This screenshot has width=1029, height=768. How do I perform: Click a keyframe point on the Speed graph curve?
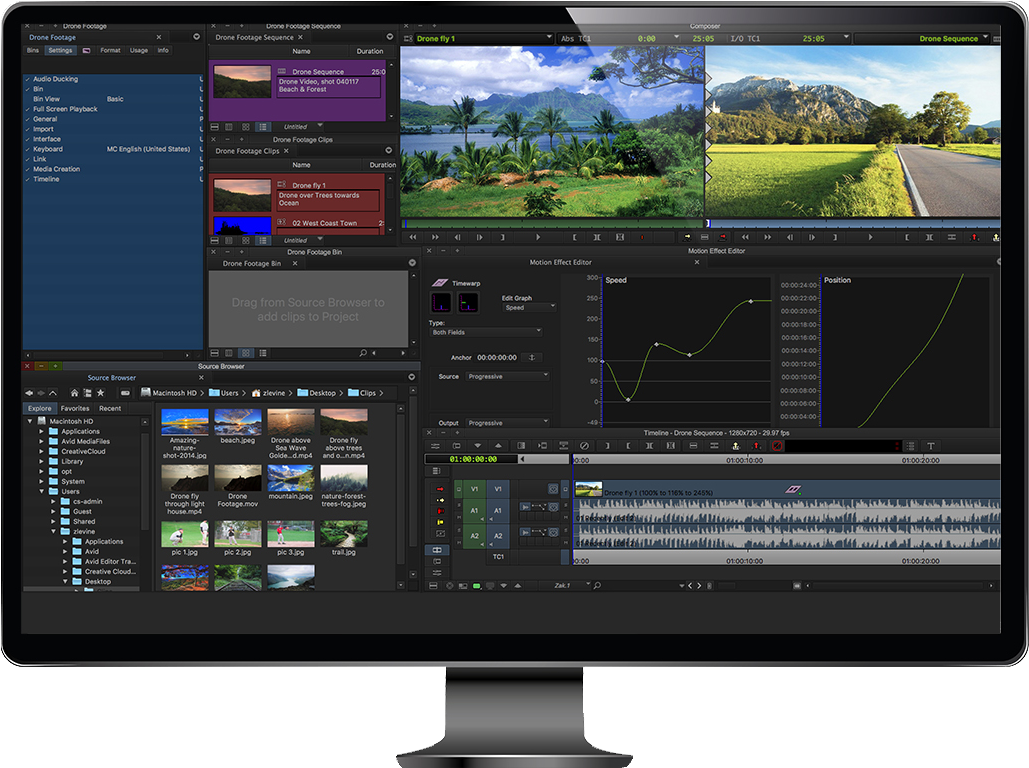[657, 344]
